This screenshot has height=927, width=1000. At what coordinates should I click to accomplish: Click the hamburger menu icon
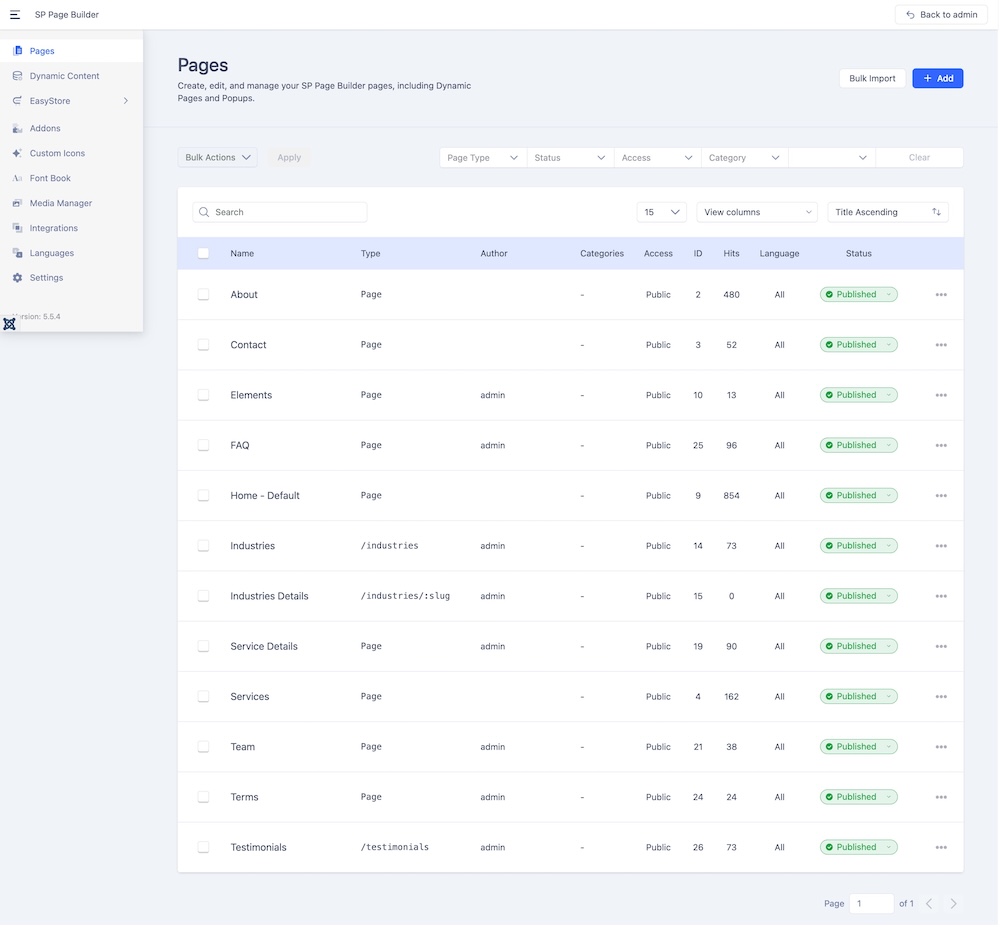[15, 15]
